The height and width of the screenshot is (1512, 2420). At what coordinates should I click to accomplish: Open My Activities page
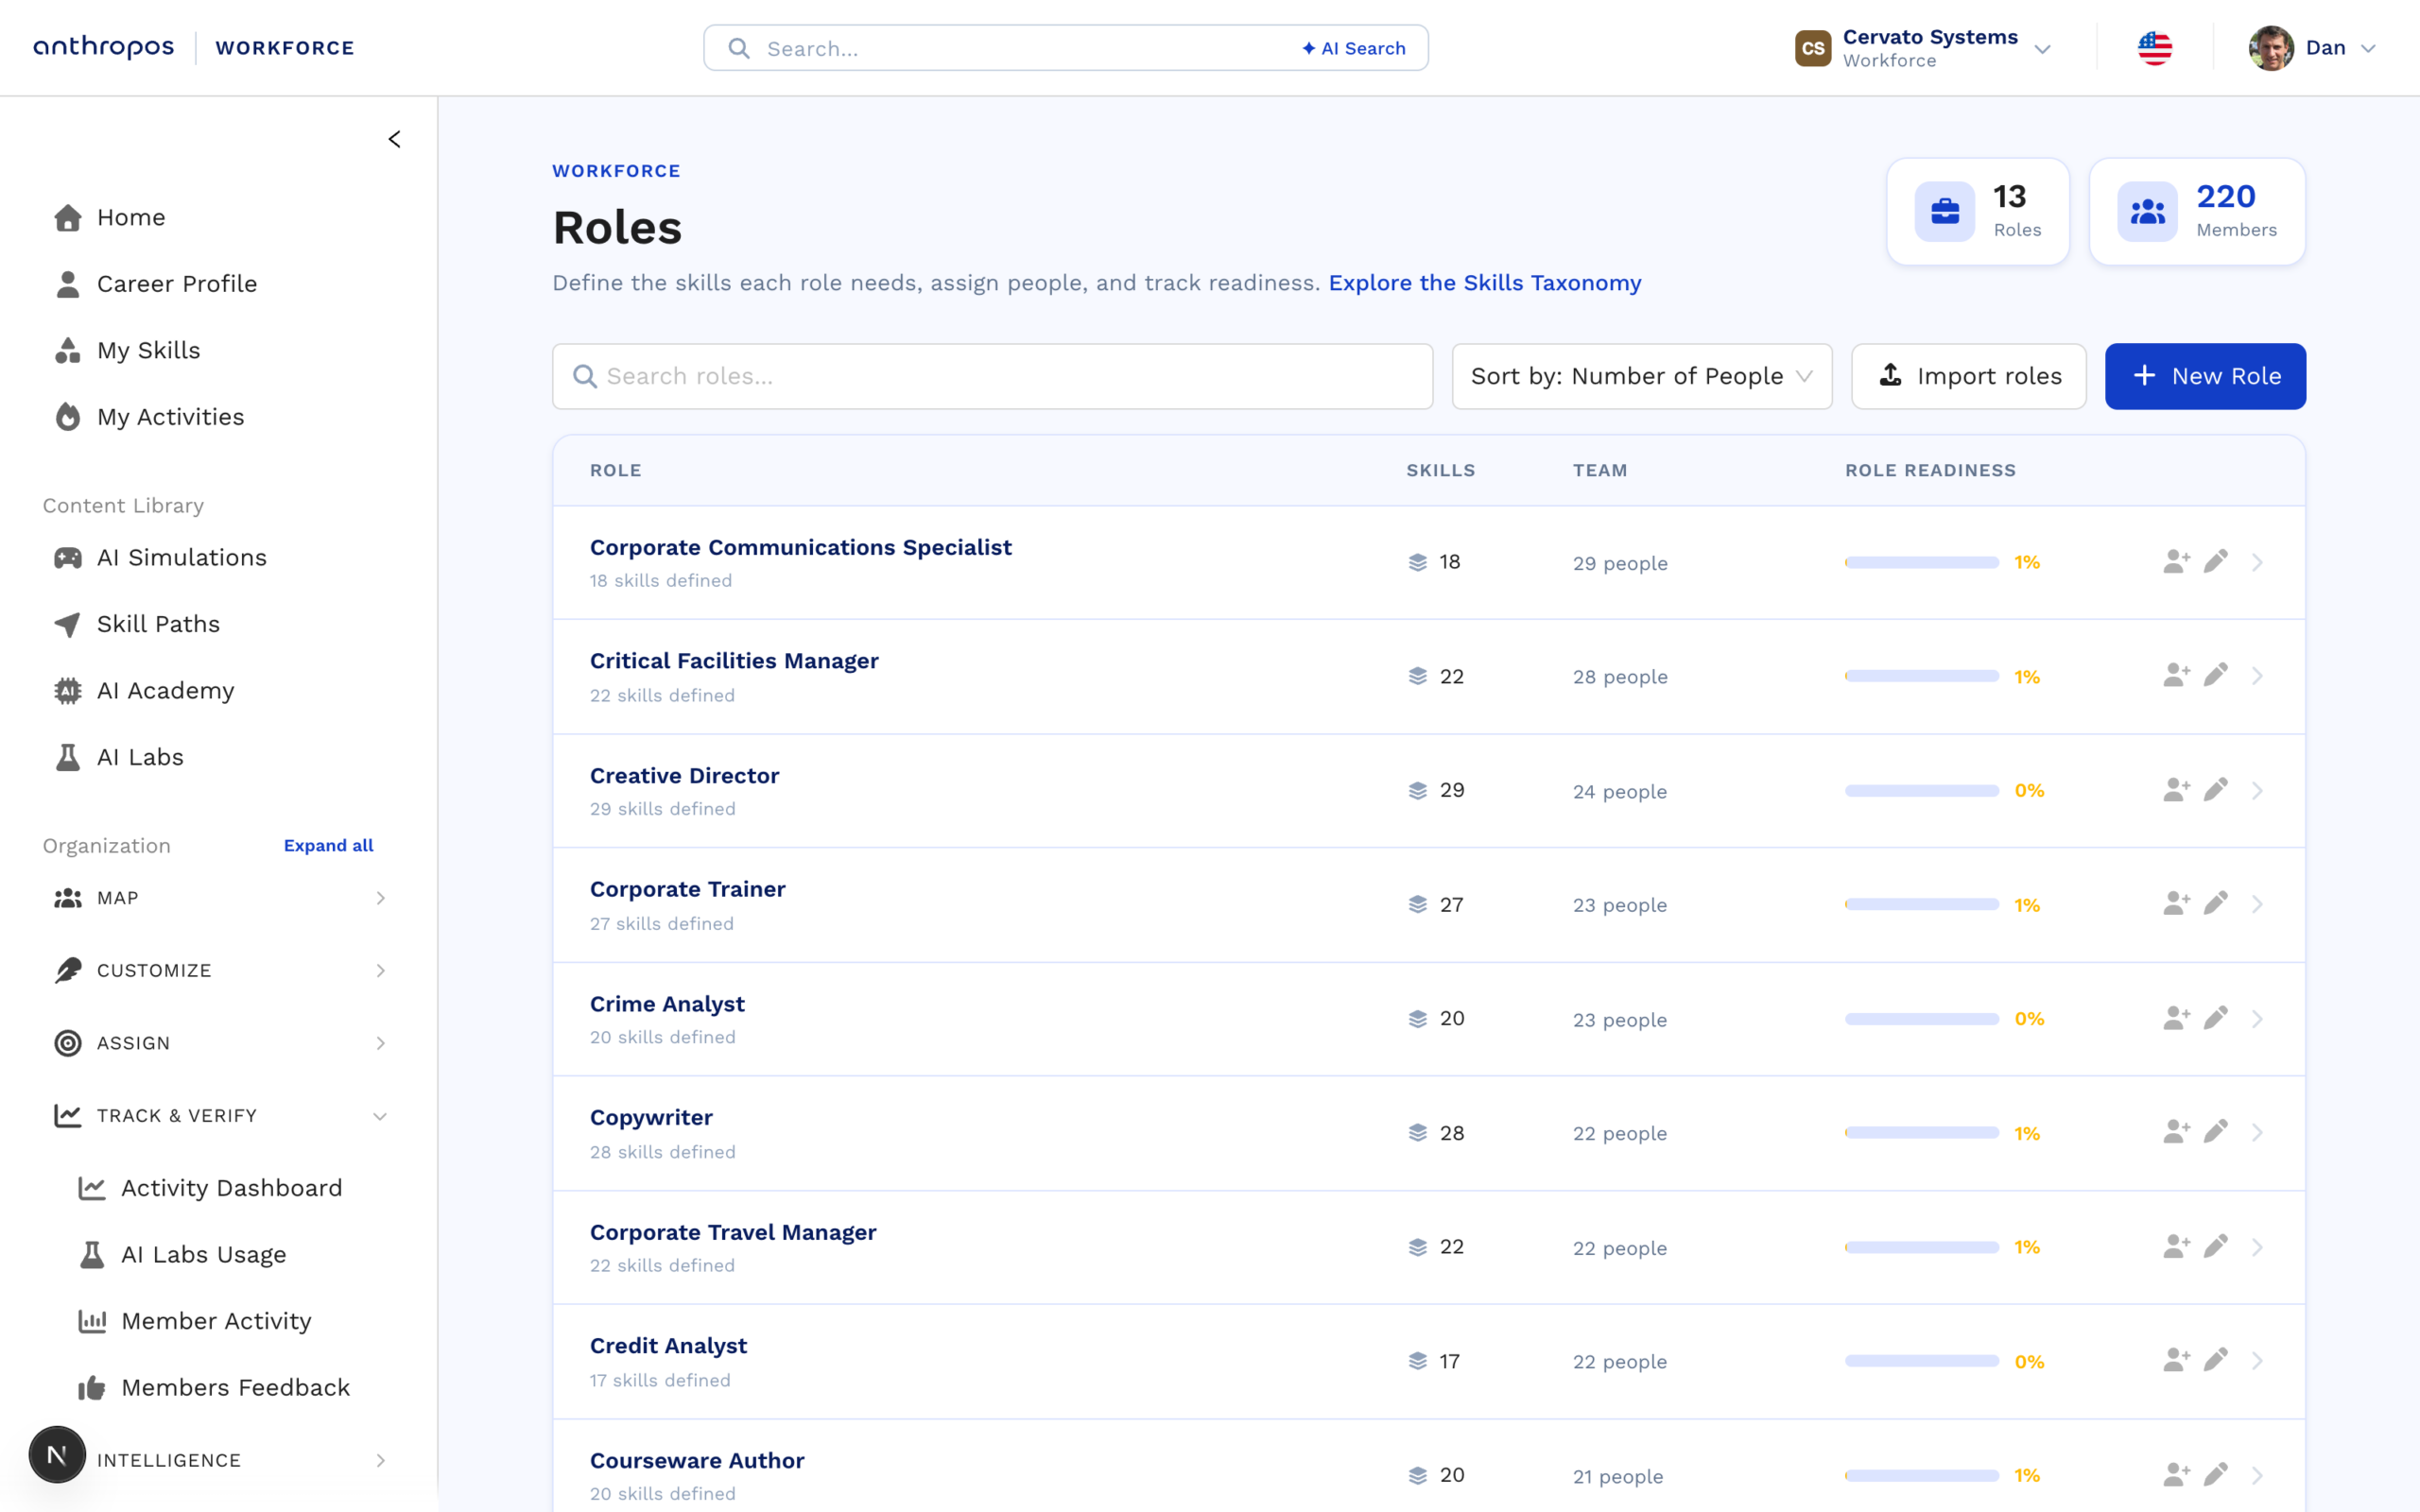tap(170, 417)
